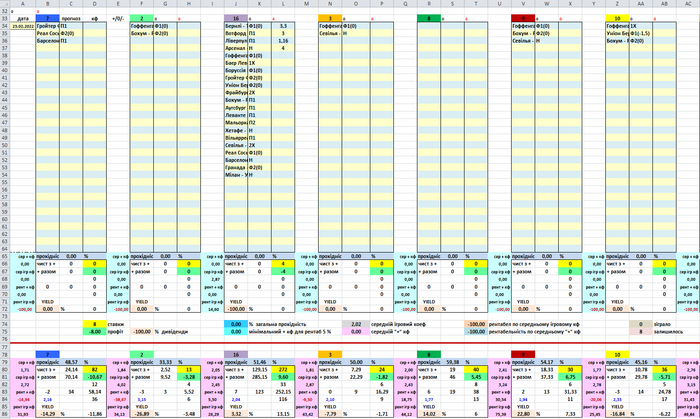
Task: Select the '252,15' value cell
Action: 283,392
